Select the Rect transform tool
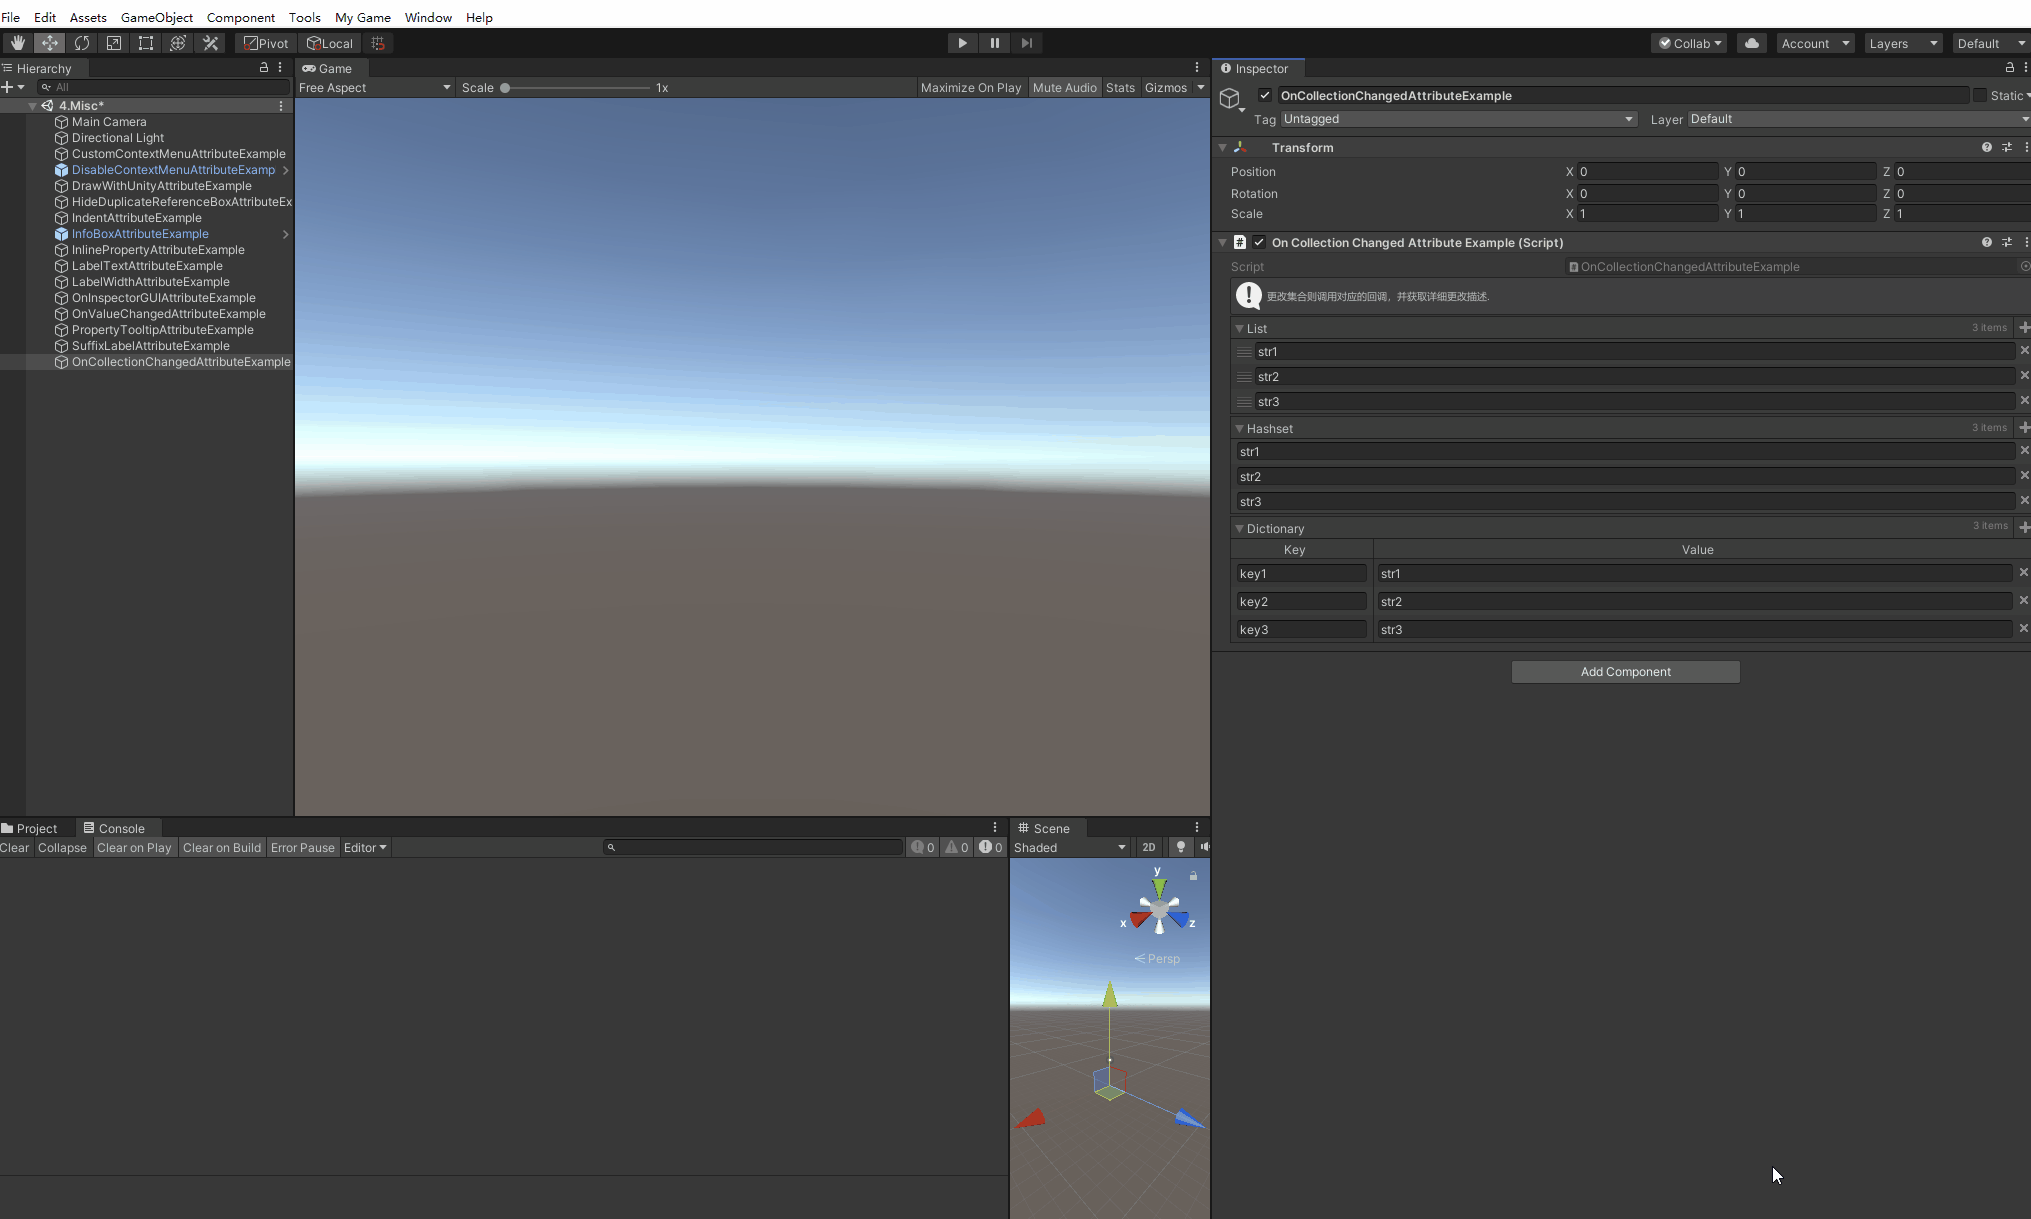The width and height of the screenshot is (2031, 1219). (146, 43)
